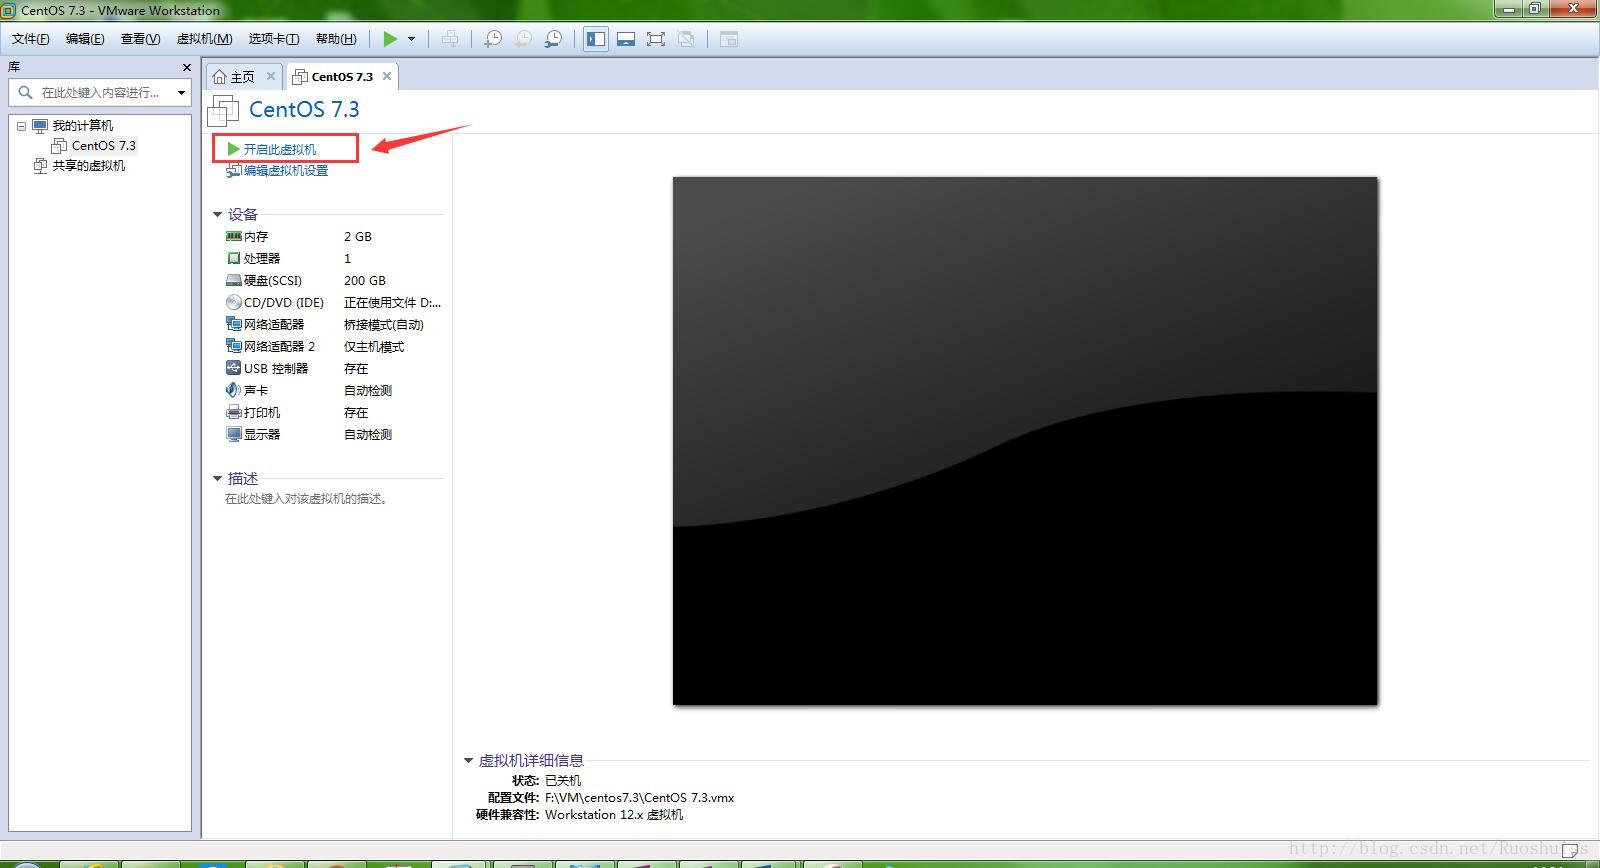Click the Unity mode toolbar icon
Viewport: 1600px width, 868px height.
tap(686, 39)
